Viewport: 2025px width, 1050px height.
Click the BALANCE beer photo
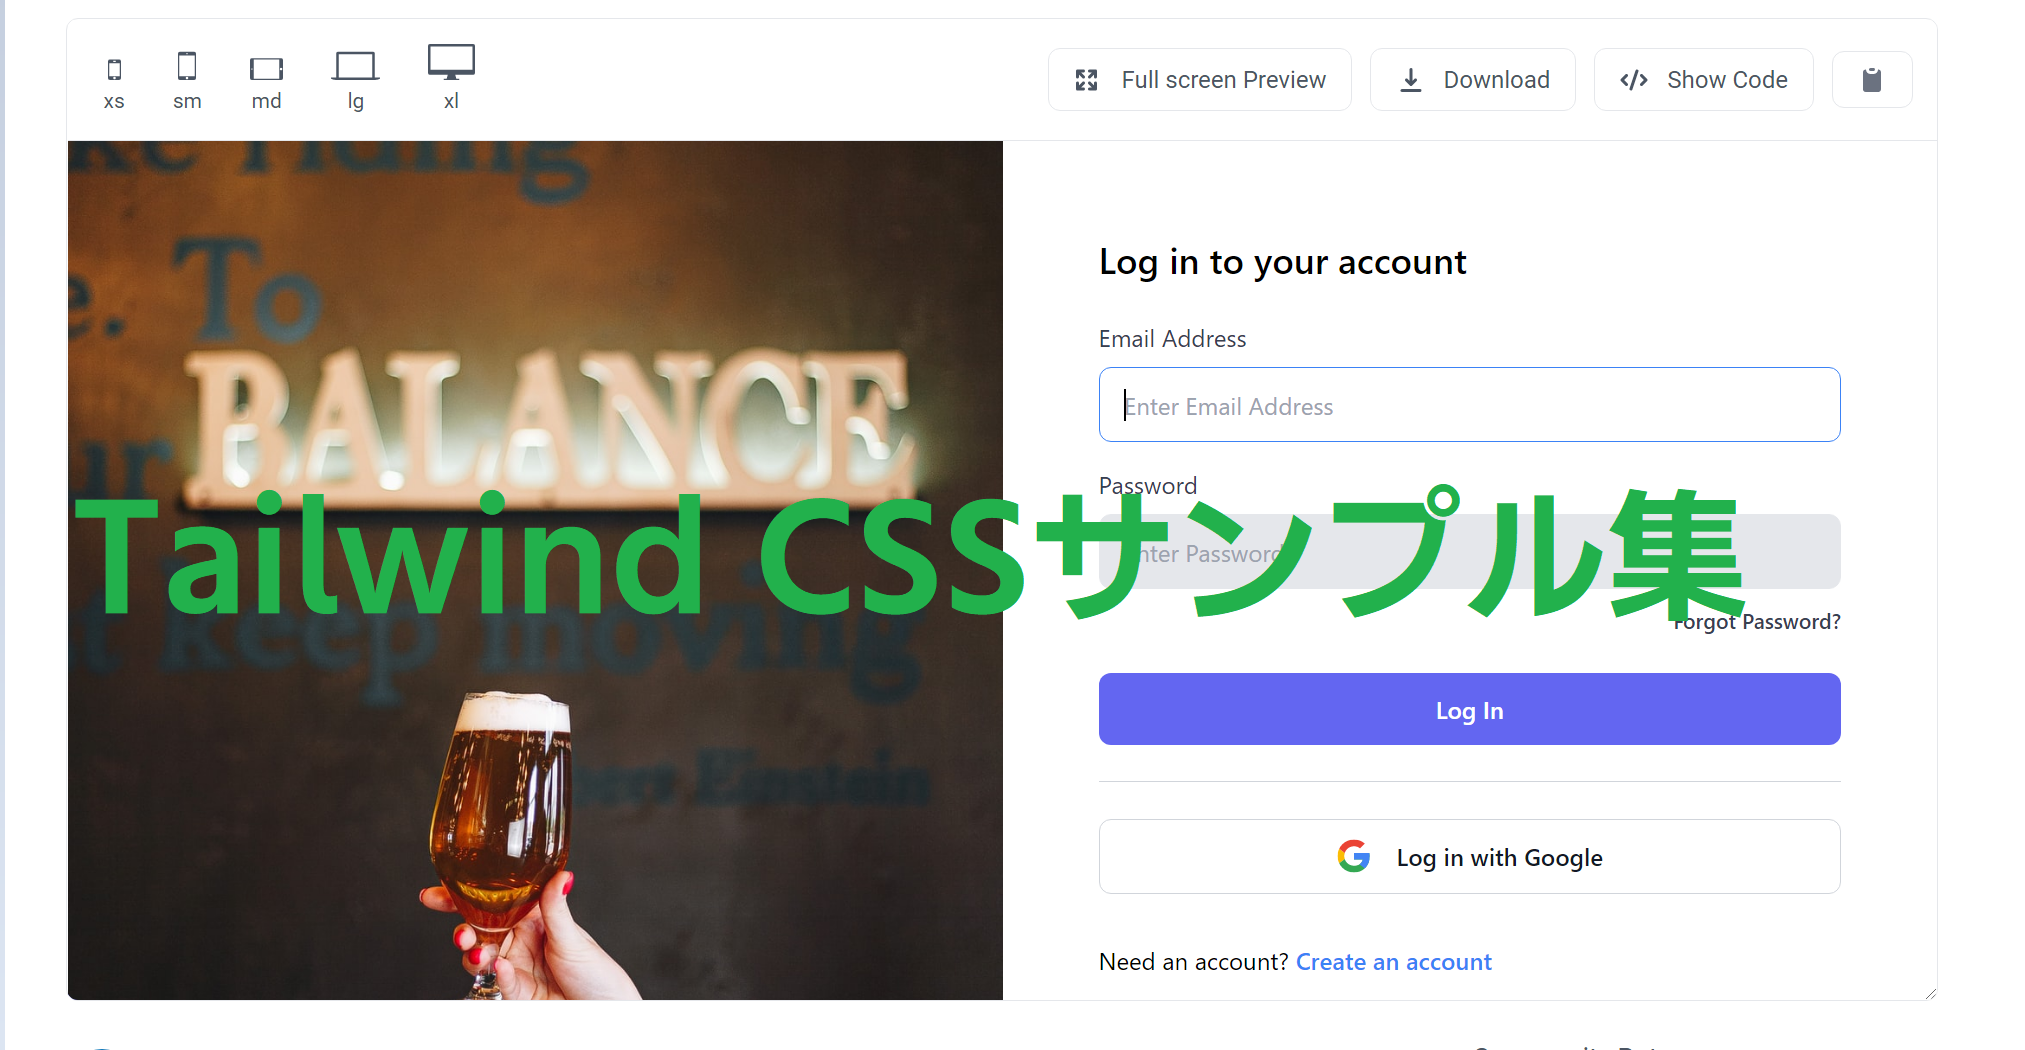pyautogui.click(x=535, y=570)
